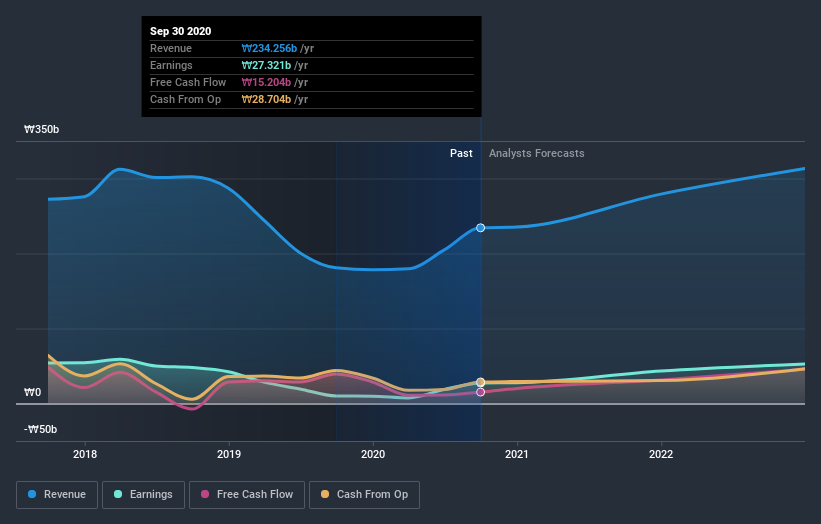
Task: Click the -₩50b y-axis label
Action: (x=40, y=429)
